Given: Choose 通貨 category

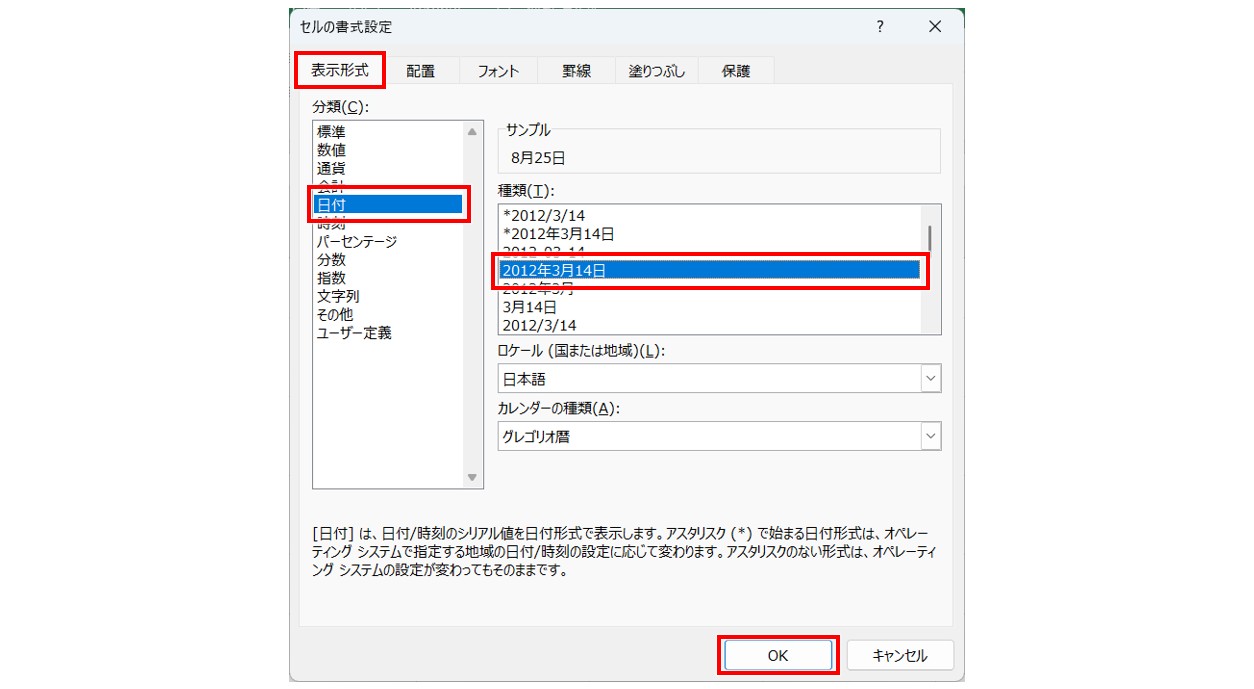Looking at the screenshot, I should (x=388, y=168).
